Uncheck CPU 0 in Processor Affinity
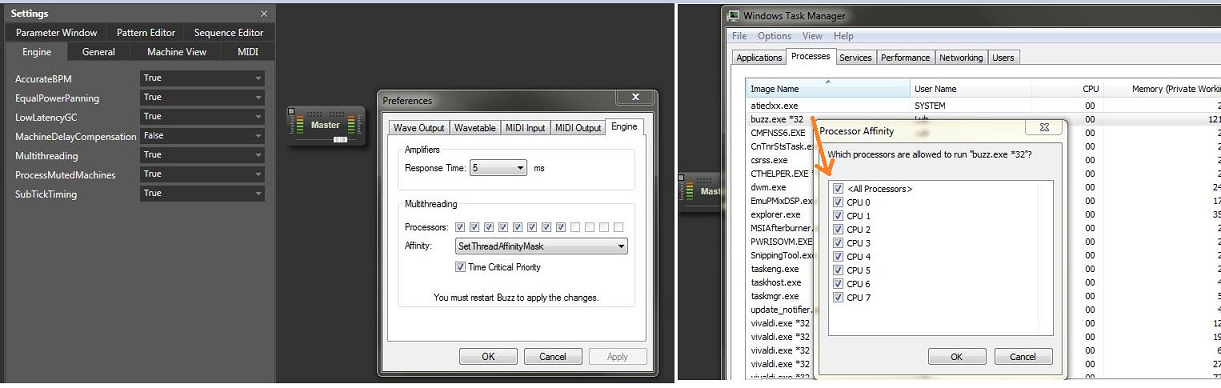Image resolution: width=1221 pixels, height=388 pixels. pyautogui.click(x=837, y=202)
